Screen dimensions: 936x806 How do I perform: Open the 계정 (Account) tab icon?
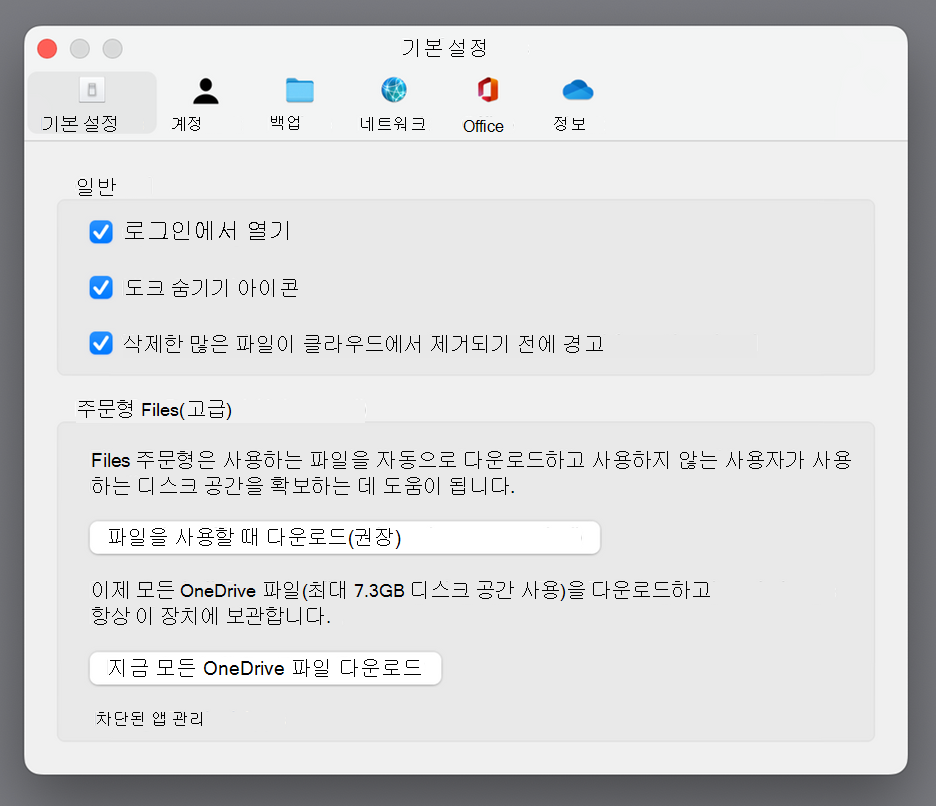[x=205, y=91]
